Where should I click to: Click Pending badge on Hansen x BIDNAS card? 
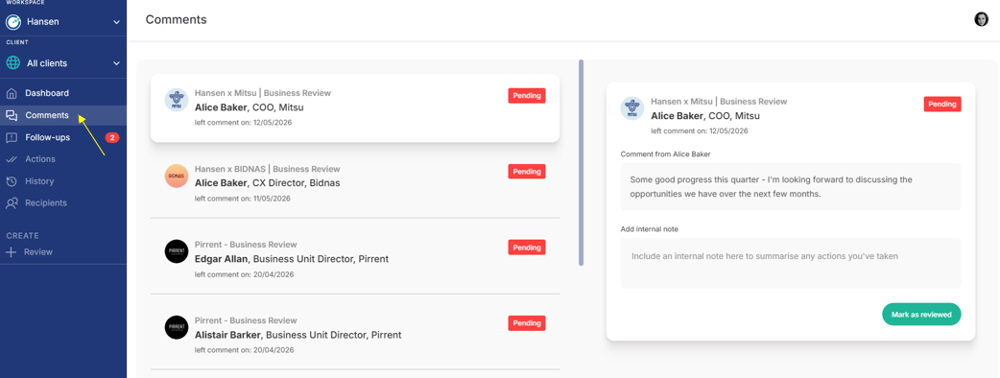pyautogui.click(x=527, y=171)
